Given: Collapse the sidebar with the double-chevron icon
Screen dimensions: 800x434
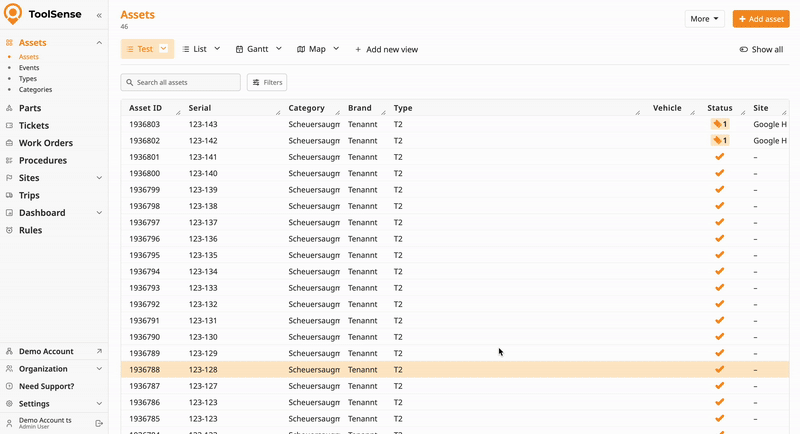Looking at the screenshot, I should coord(98,16).
